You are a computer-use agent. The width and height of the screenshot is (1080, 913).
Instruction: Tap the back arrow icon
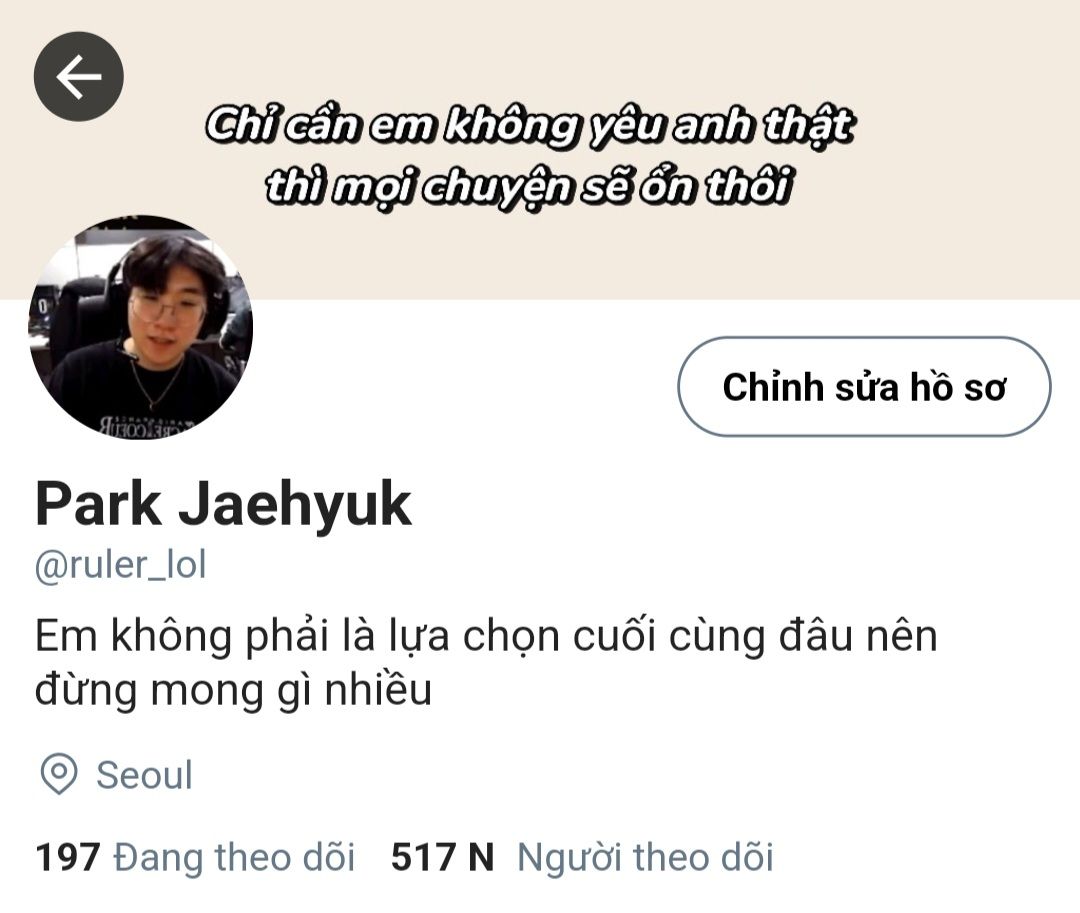pyautogui.click(x=79, y=76)
